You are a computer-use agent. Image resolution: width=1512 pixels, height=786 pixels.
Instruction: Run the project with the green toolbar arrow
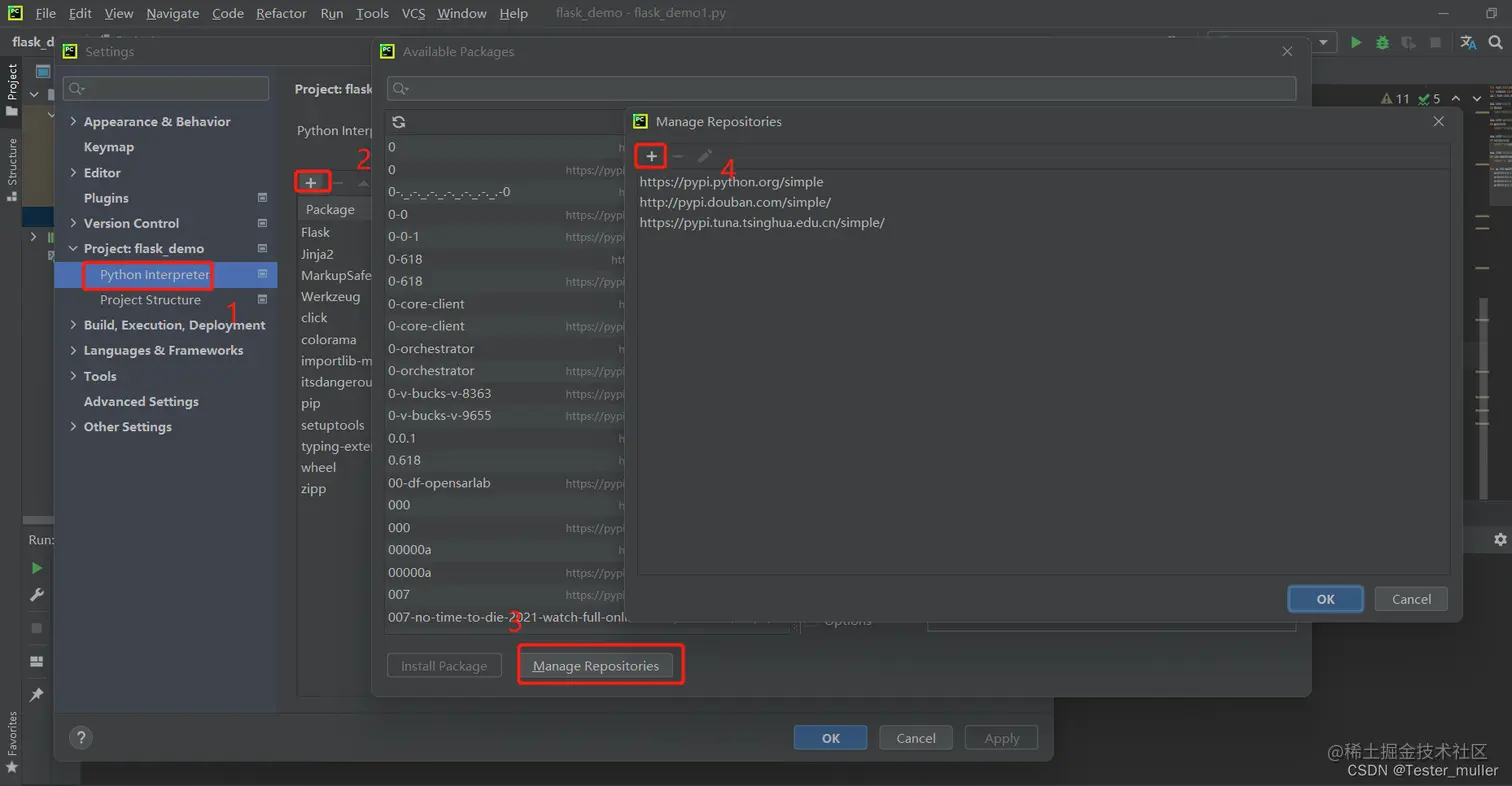[1356, 42]
